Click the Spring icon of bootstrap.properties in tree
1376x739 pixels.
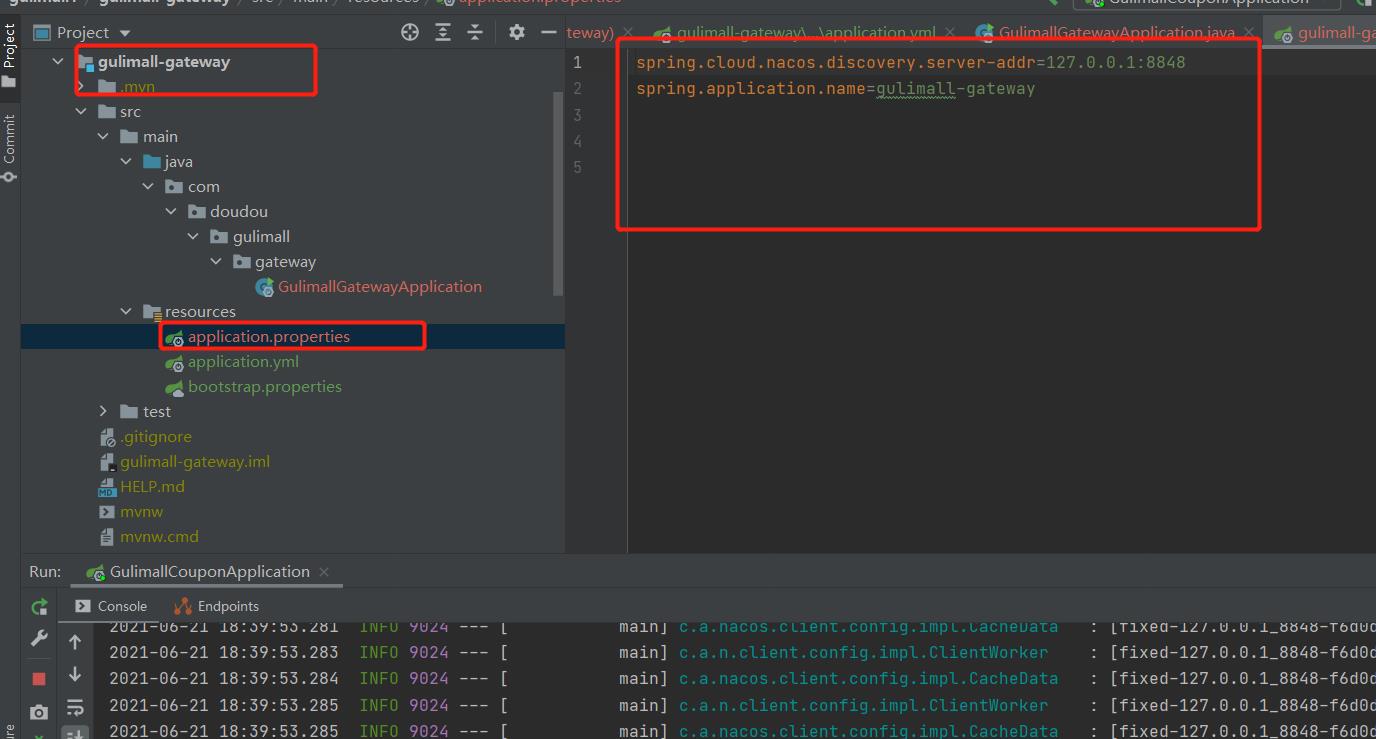175,387
